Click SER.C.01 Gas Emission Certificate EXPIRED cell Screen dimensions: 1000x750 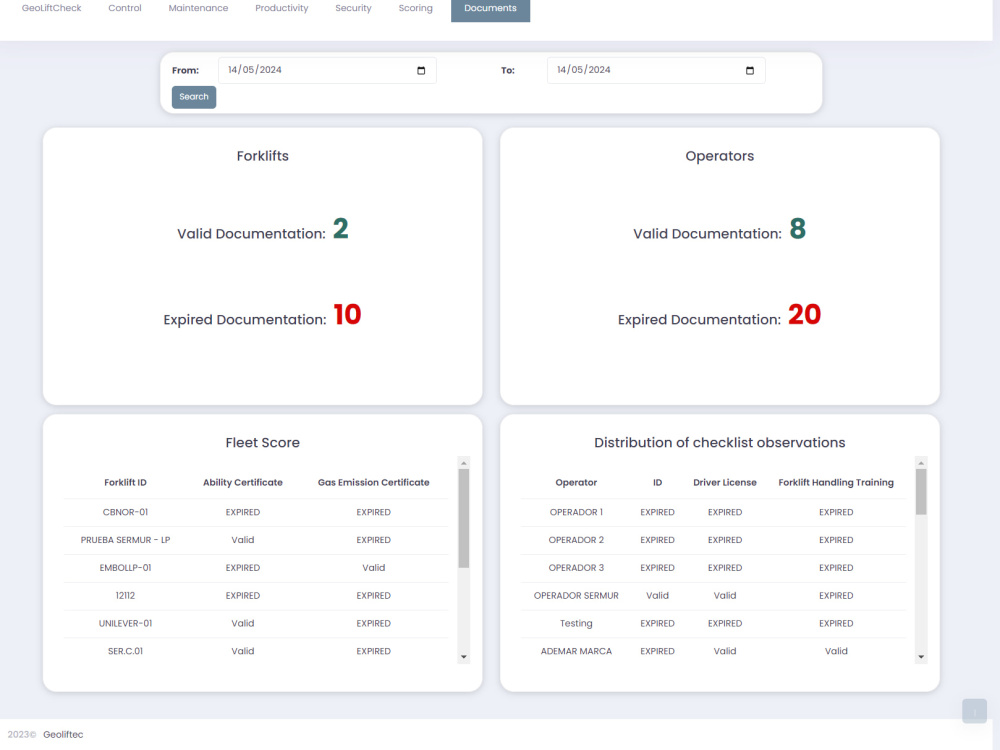coord(374,651)
